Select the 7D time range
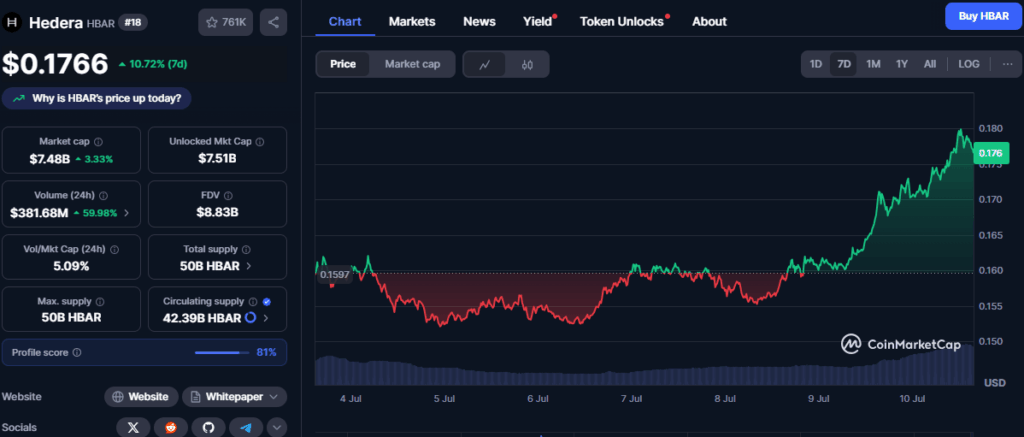Image resolution: width=1024 pixels, height=437 pixels. [x=844, y=64]
